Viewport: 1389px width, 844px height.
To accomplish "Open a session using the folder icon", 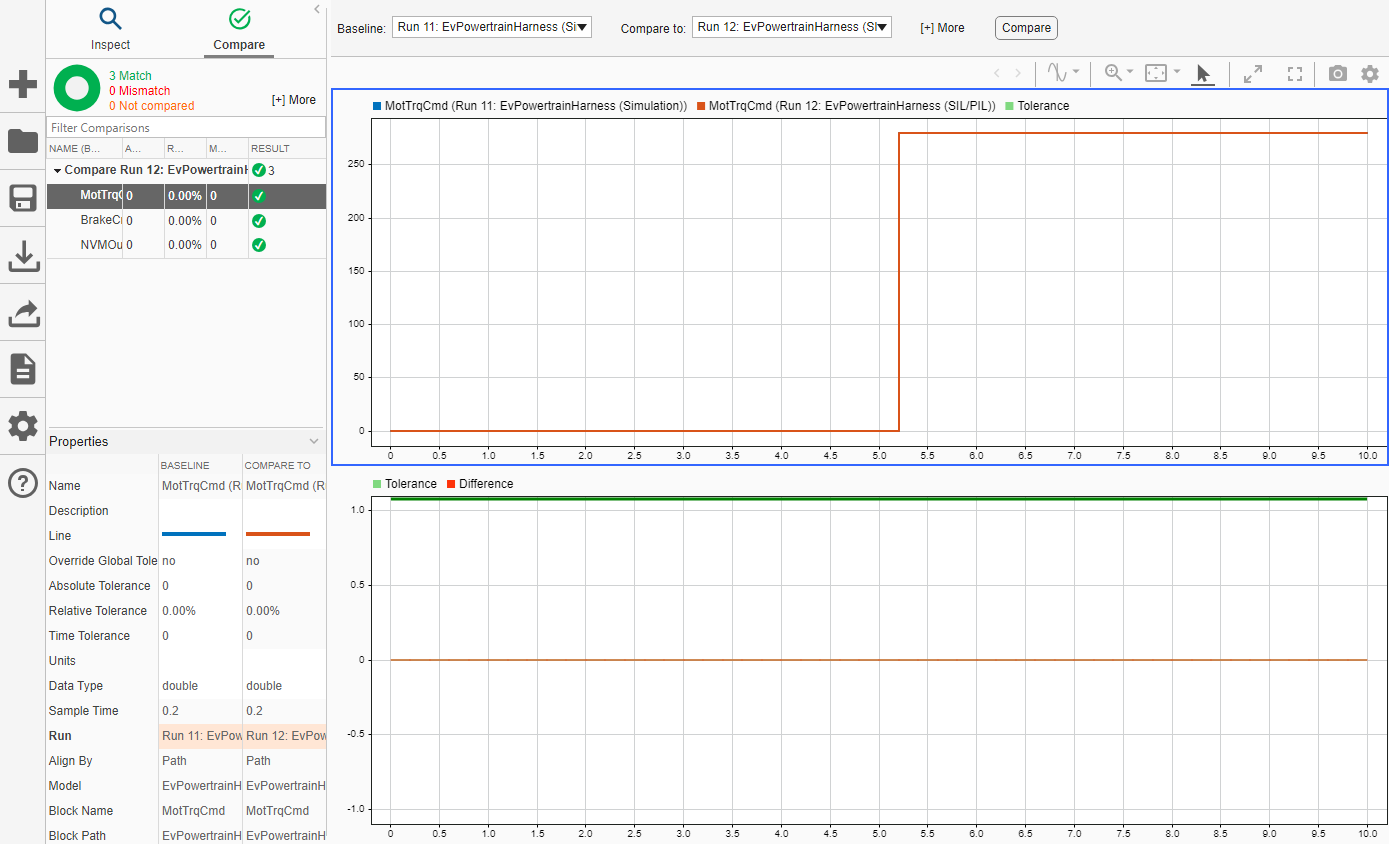I will coord(22,141).
